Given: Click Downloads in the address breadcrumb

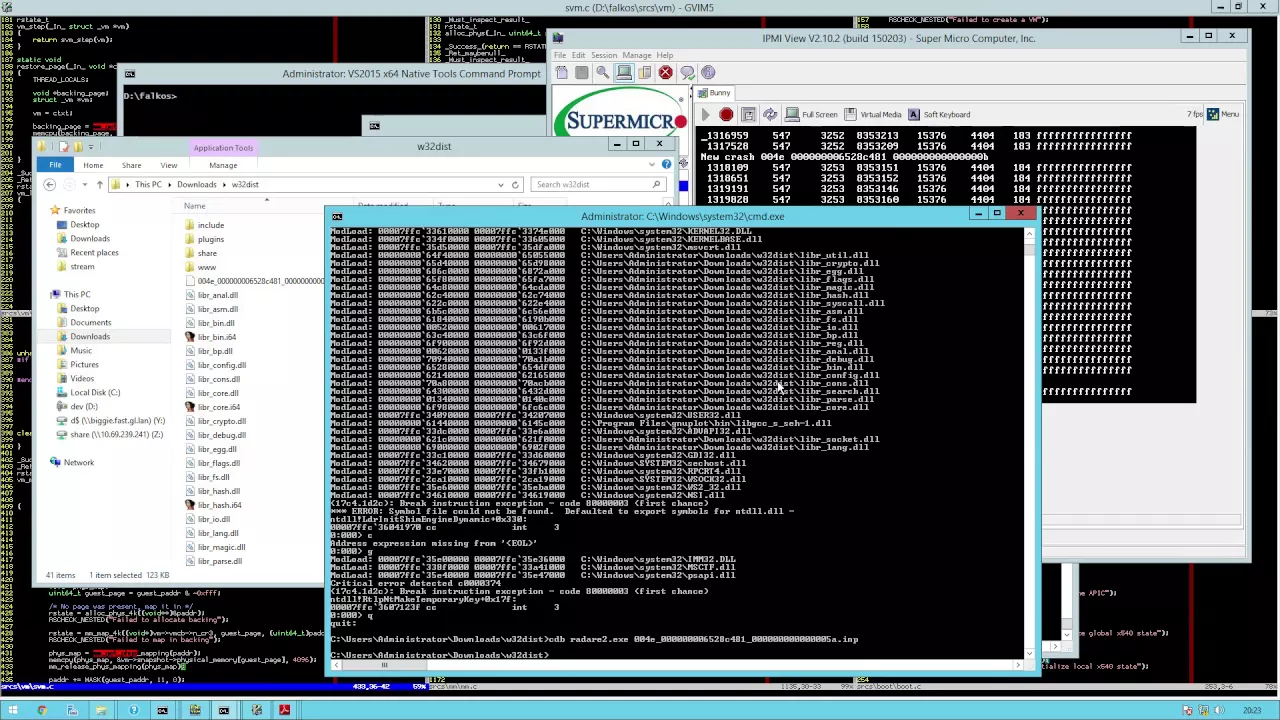Looking at the screenshot, I should (196, 184).
